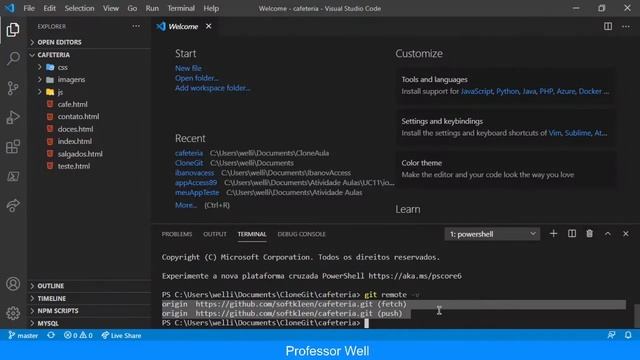
Task: Click the notifications bell in status bar
Action: click(x=628, y=335)
